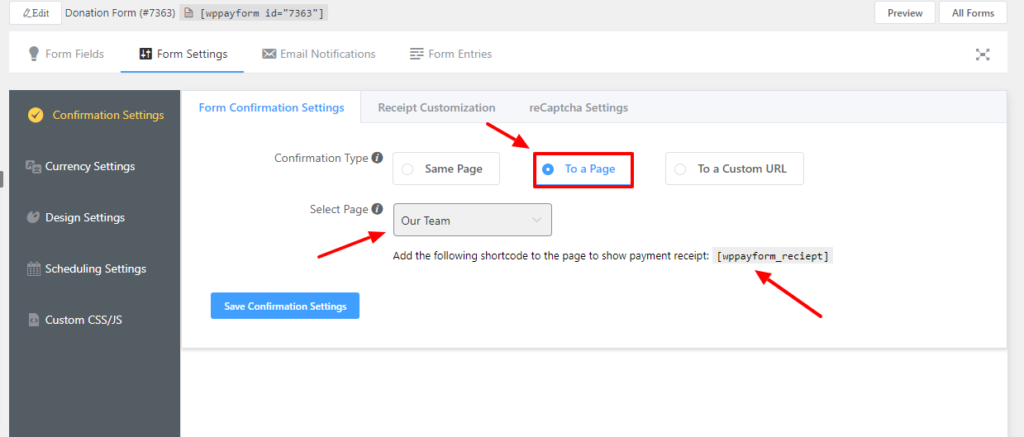Click Save Confirmation Settings button
Viewport: 1024px width, 437px height.
tap(285, 306)
